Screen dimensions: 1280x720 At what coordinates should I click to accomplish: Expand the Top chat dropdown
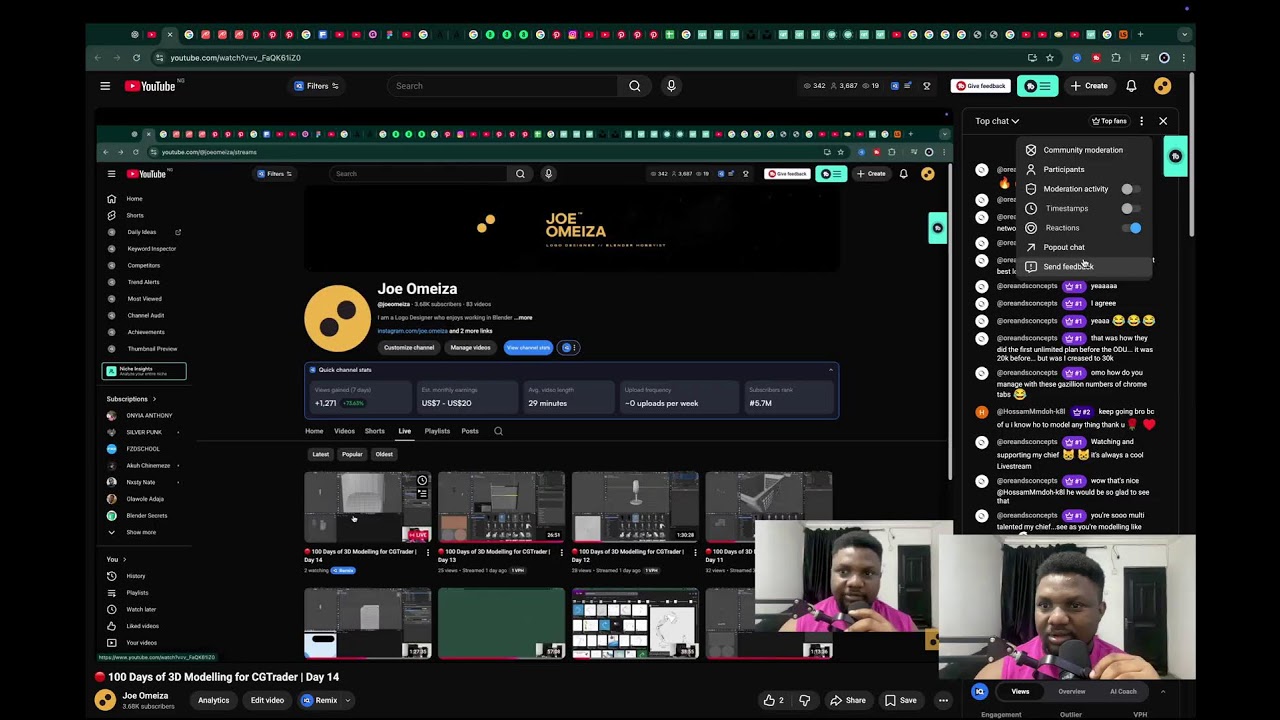click(997, 121)
